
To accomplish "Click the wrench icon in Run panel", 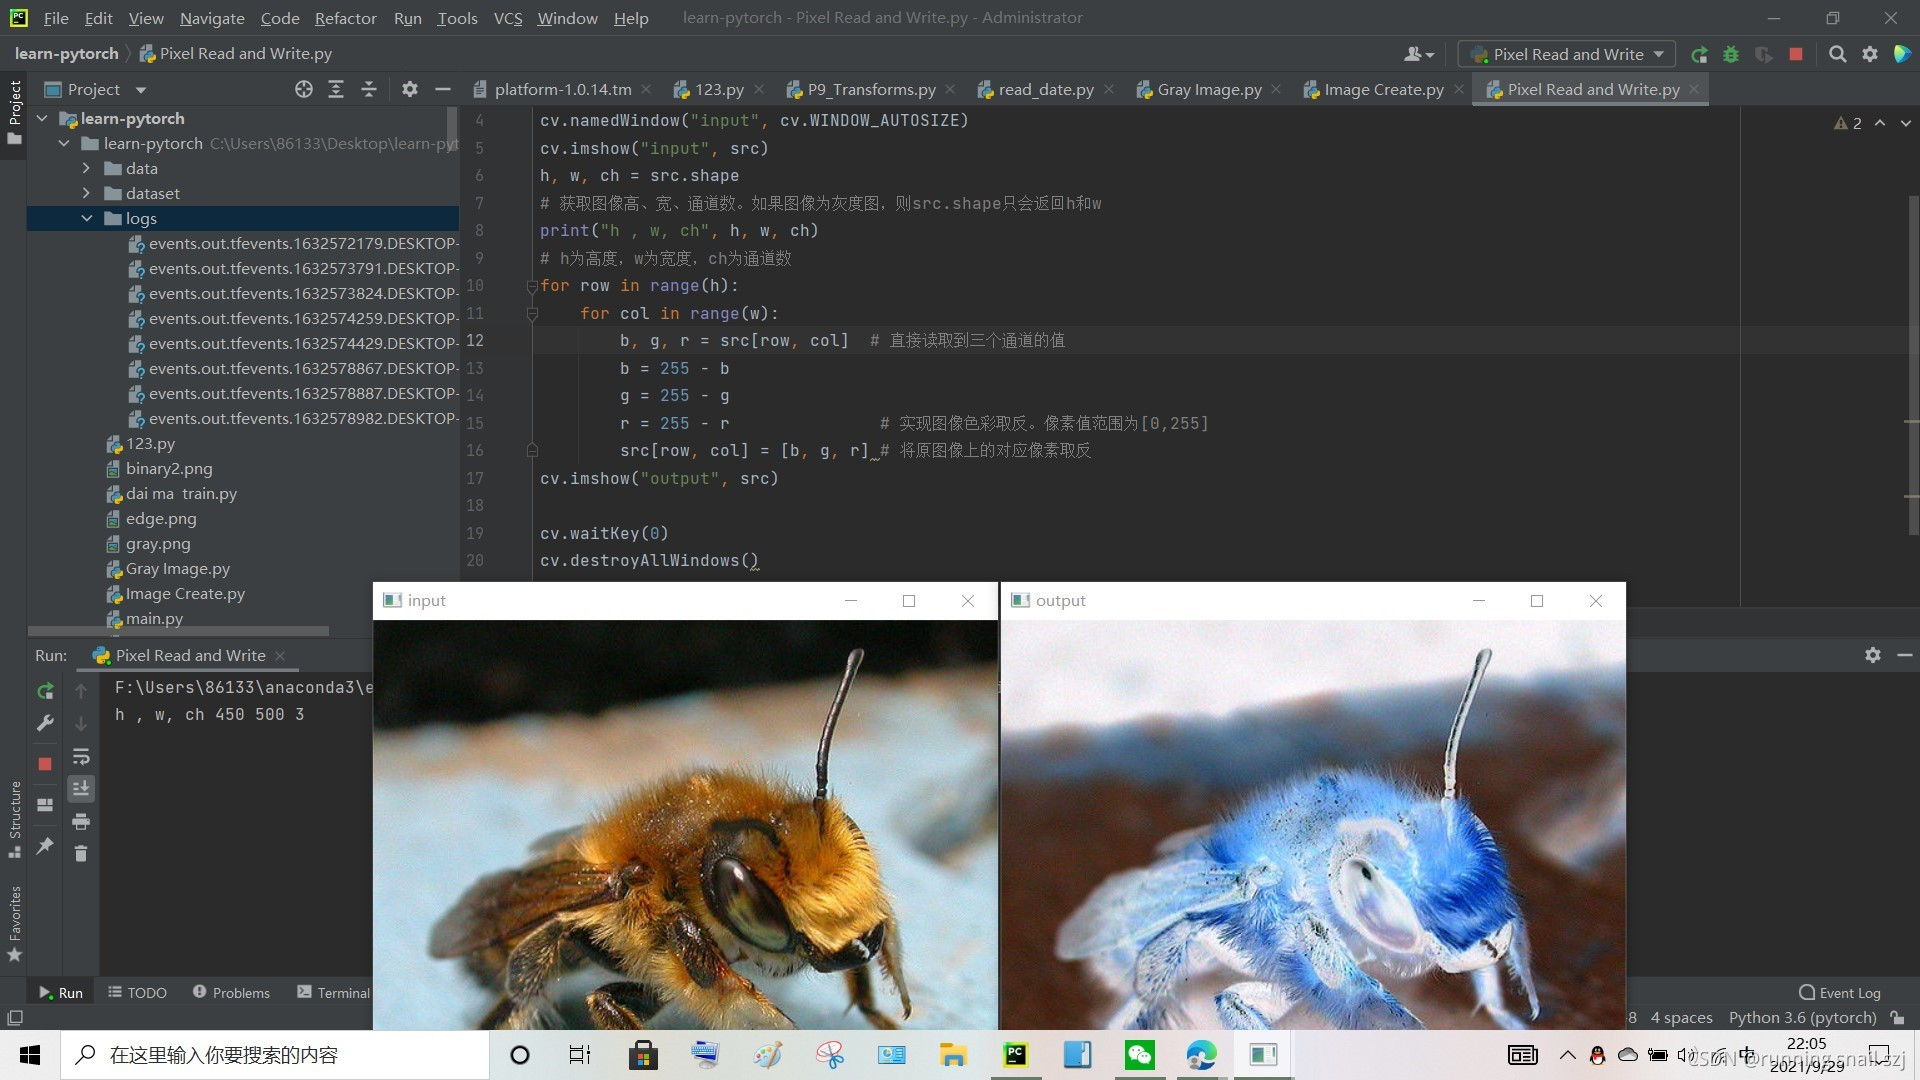I will 45,723.
